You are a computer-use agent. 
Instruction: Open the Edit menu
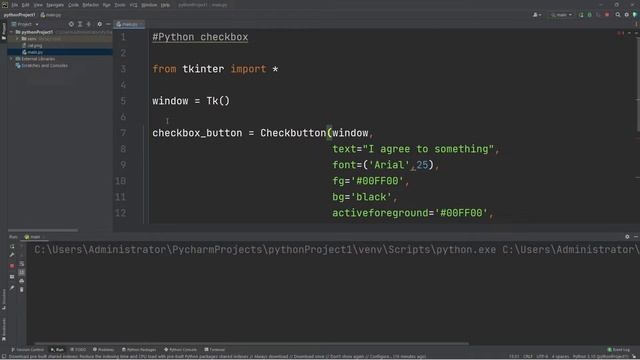pos(25,5)
